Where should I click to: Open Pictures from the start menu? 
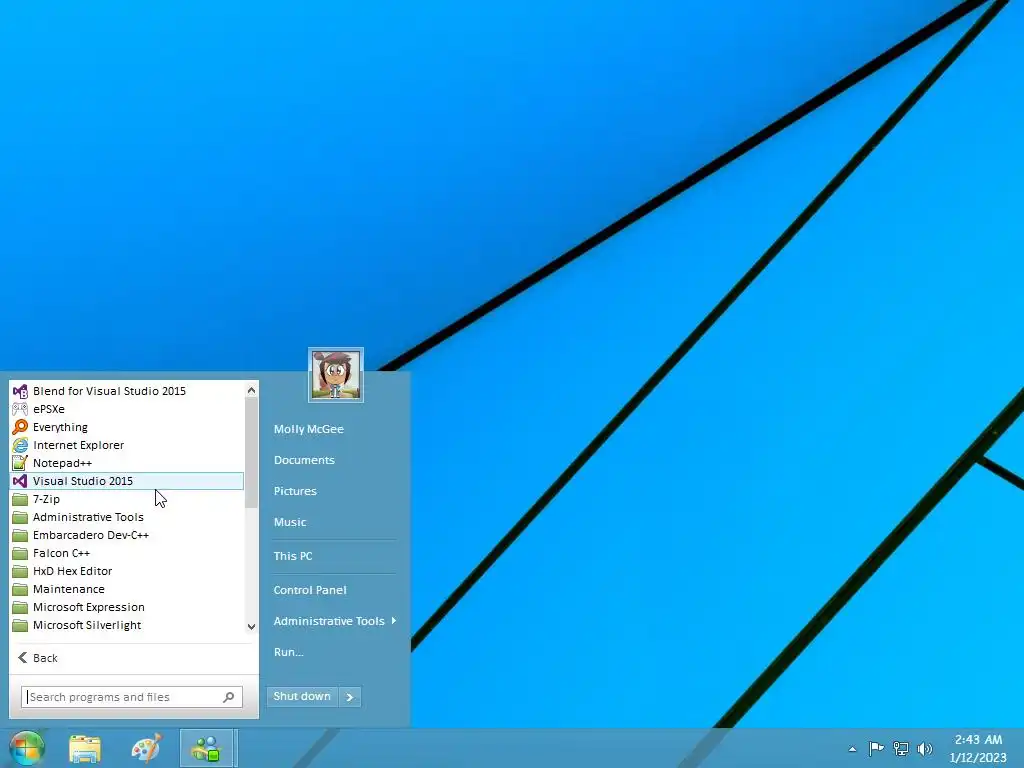(x=295, y=491)
